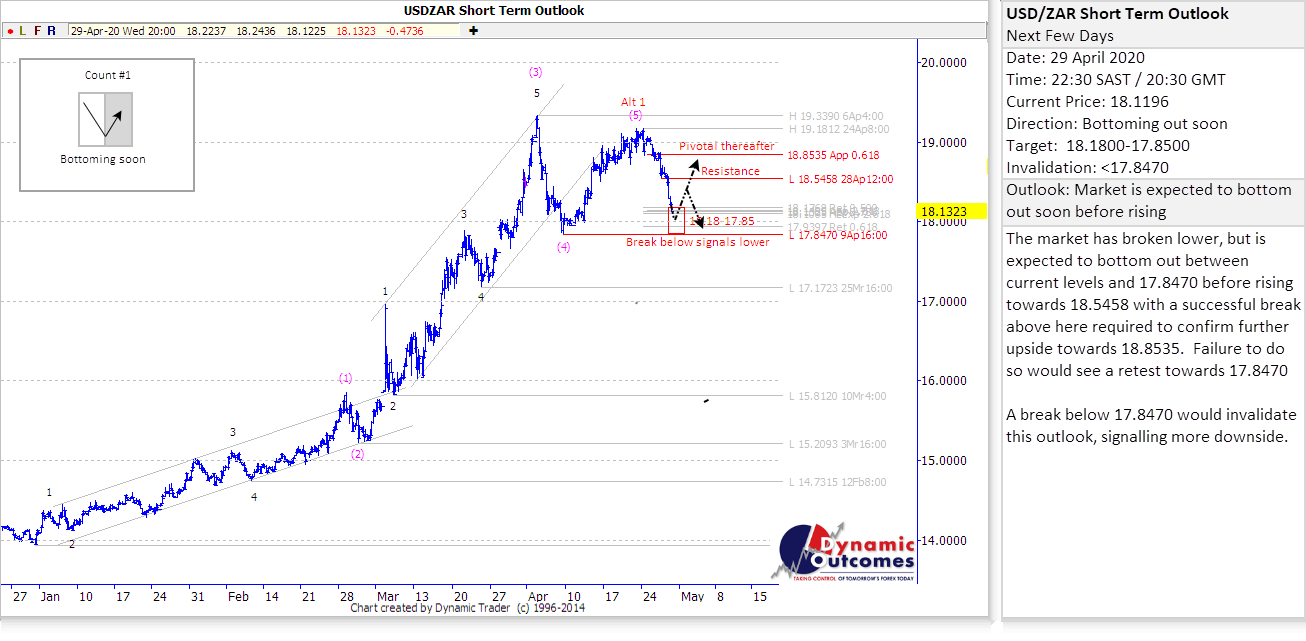
Task: Click the Direction: Bottoming out soon line
Action: (x=1116, y=124)
